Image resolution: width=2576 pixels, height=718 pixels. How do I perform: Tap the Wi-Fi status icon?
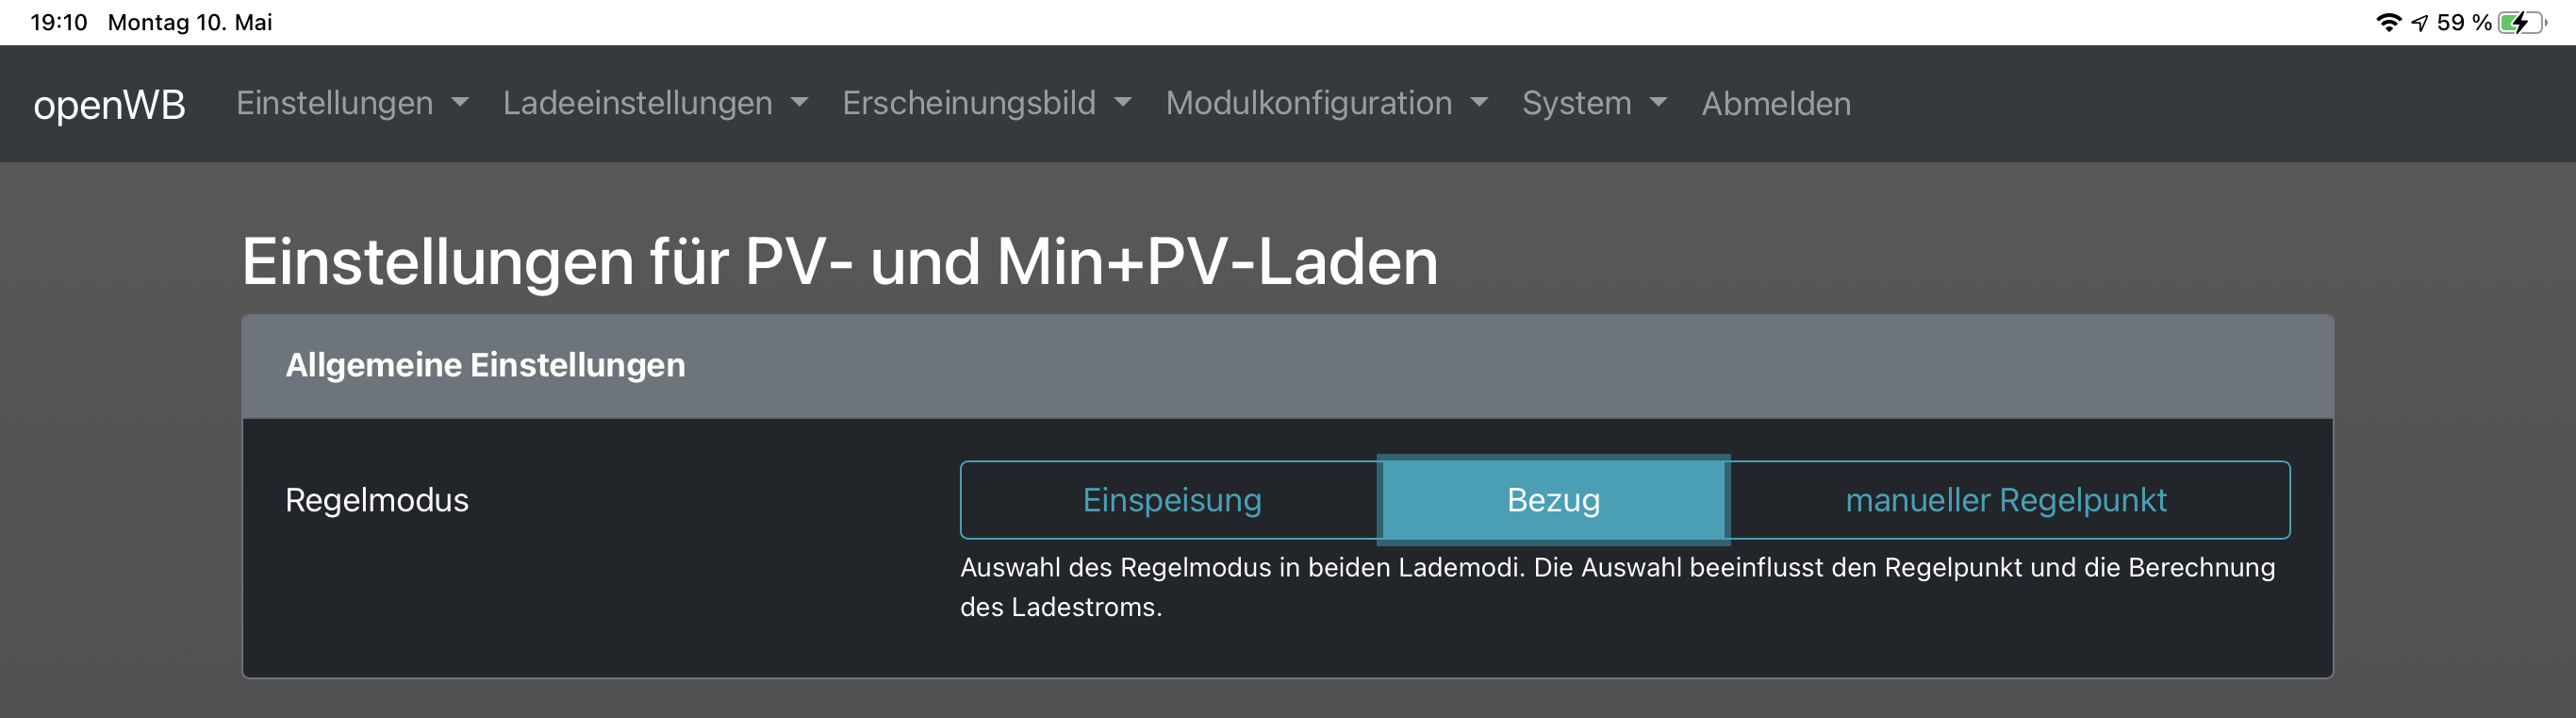tap(2388, 22)
